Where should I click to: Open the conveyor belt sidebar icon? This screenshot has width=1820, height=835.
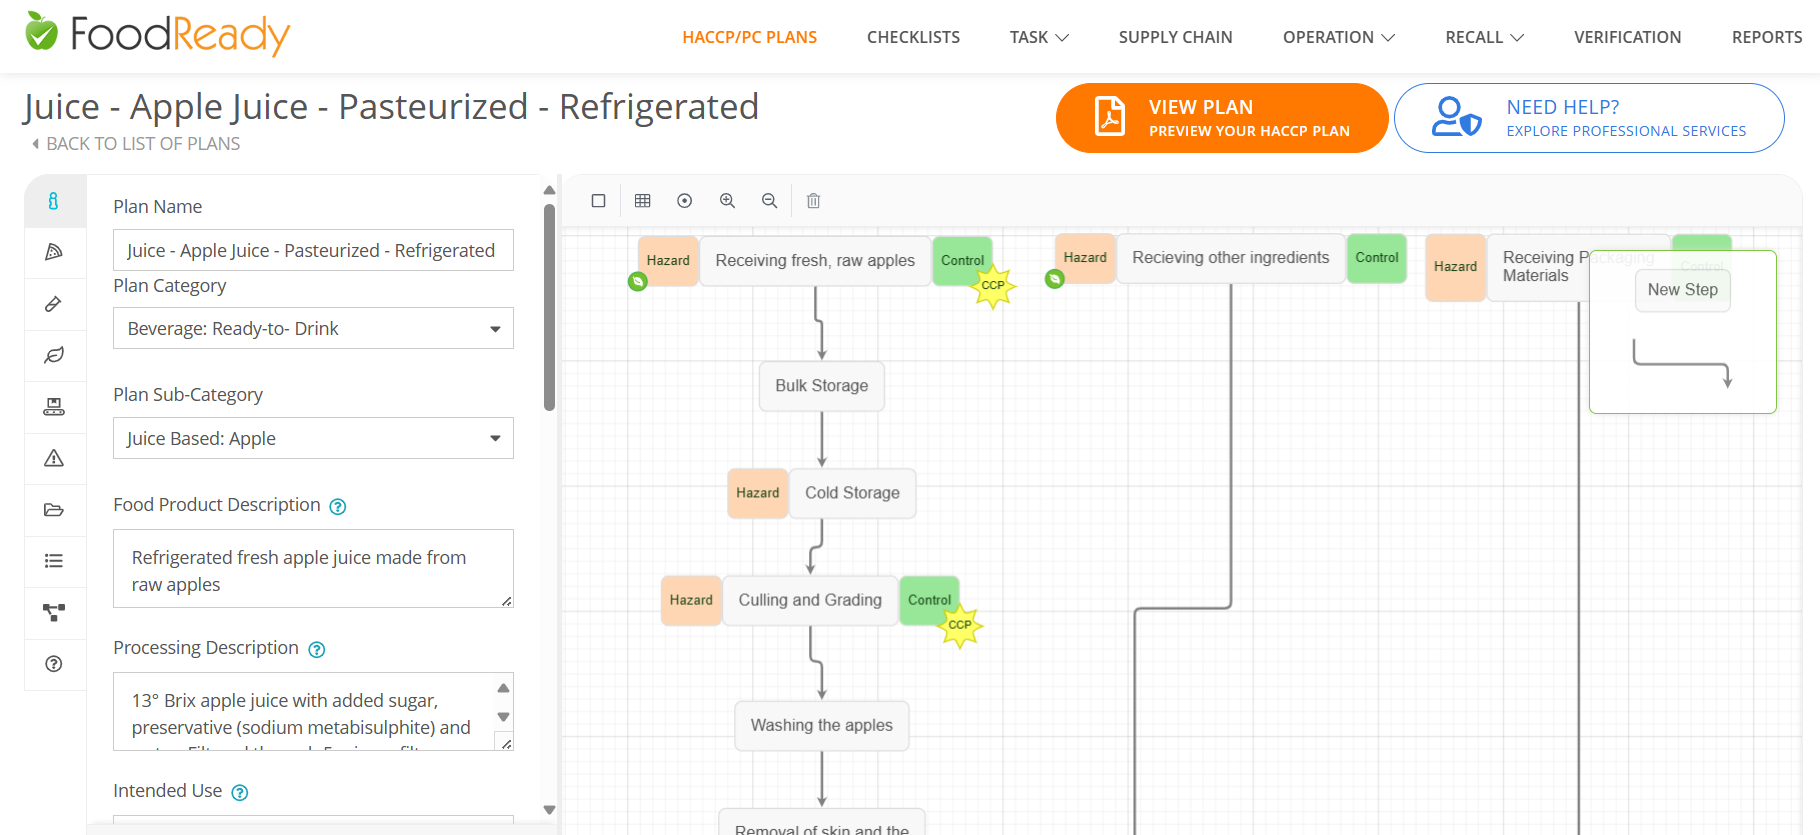point(54,406)
